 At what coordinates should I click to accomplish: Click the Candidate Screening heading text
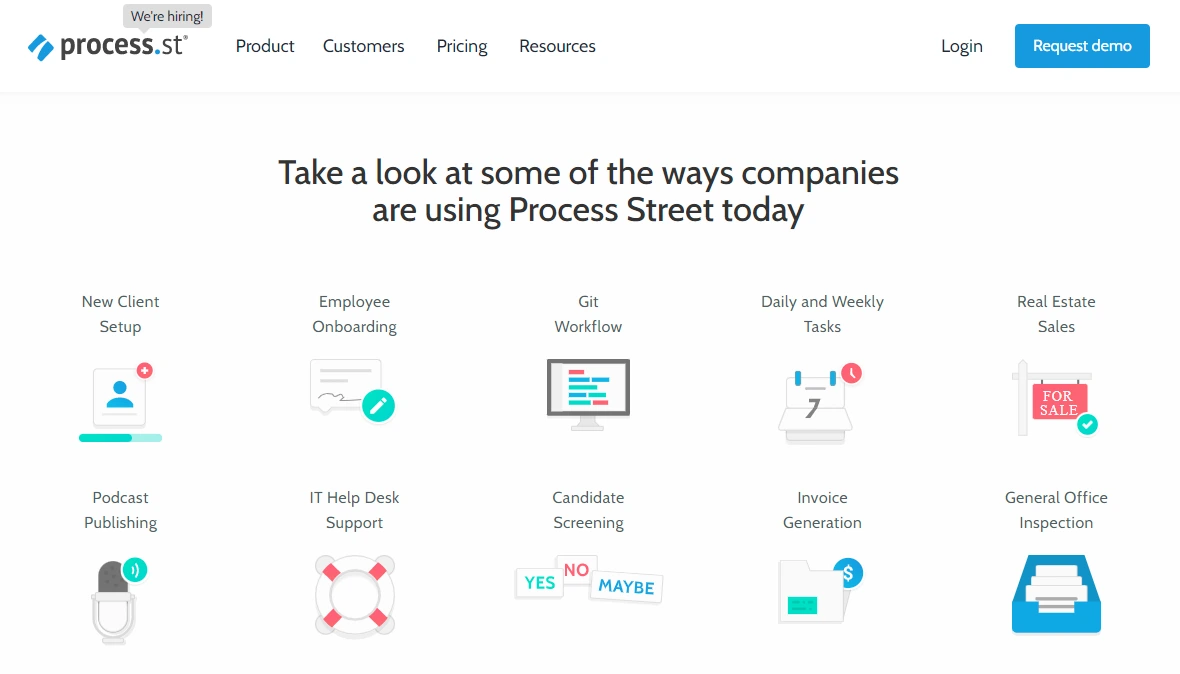click(x=588, y=510)
